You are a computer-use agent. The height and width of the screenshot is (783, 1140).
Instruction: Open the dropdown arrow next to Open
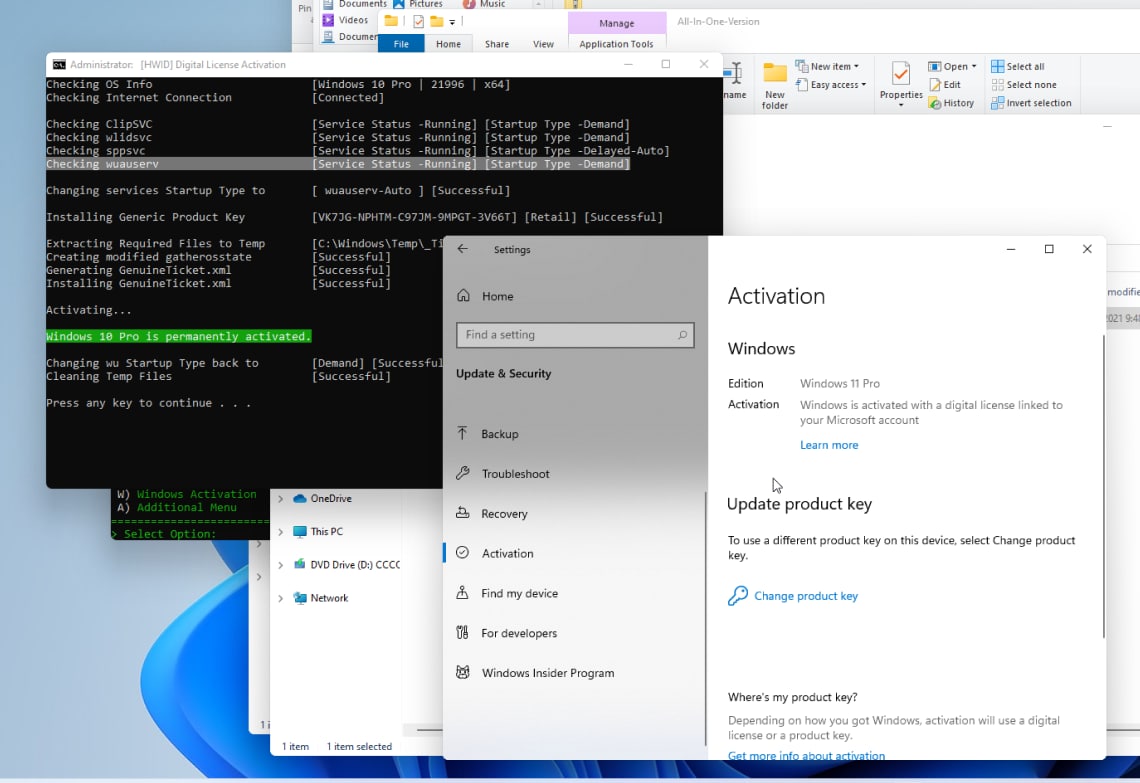tap(974, 66)
